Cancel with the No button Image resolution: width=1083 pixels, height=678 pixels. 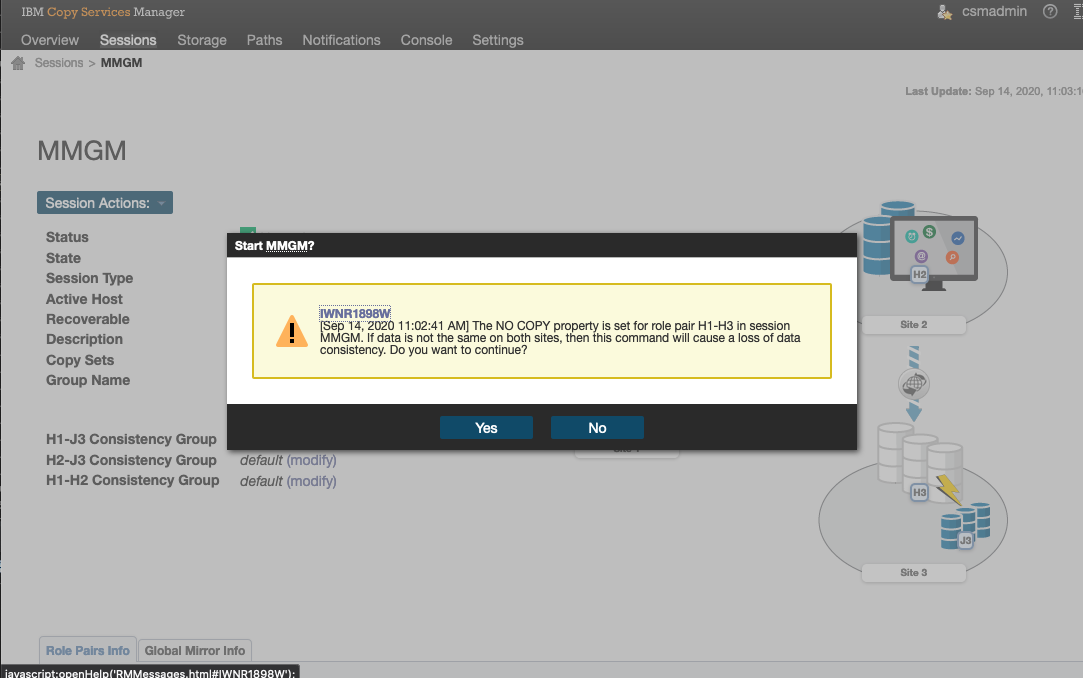597,428
